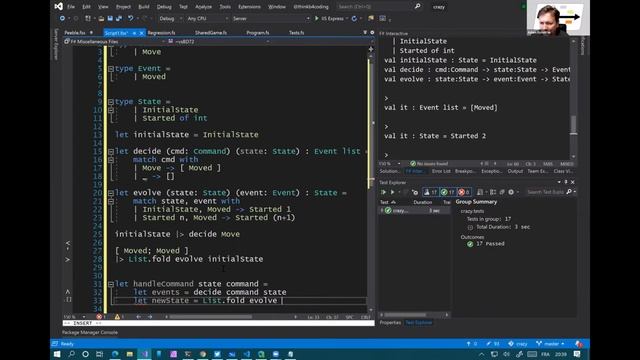This screenshot has width=640, height=360.
Task: Toggle auto-hide pin of Test Explorer panel
Action: [x=566, y=182]
